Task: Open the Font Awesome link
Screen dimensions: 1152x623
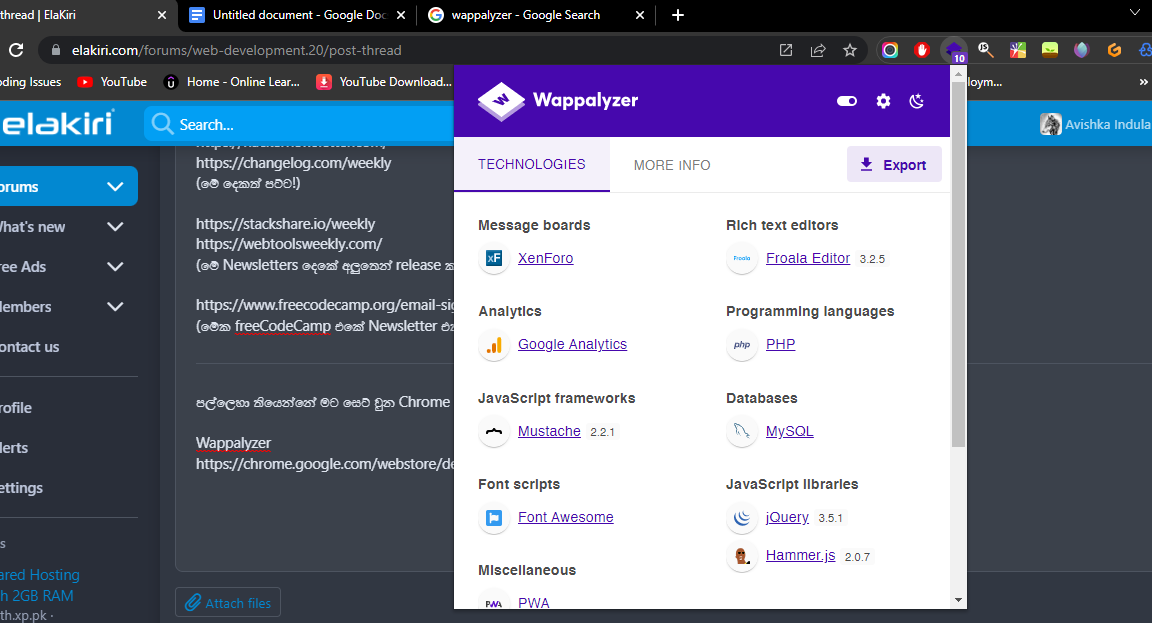Action: [x=566, y=517]
